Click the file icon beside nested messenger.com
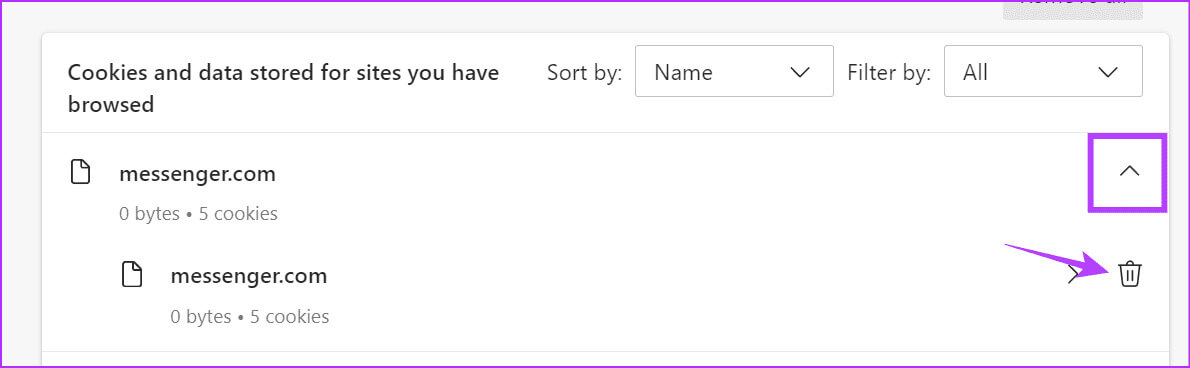This screenshot has width=1190, height=368. pos(132,274)
